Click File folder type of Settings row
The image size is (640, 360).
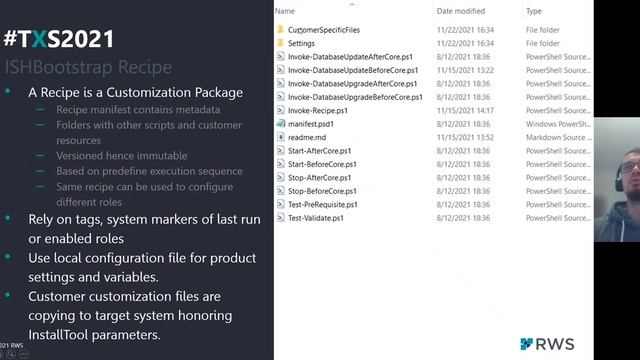click(542, 43)
